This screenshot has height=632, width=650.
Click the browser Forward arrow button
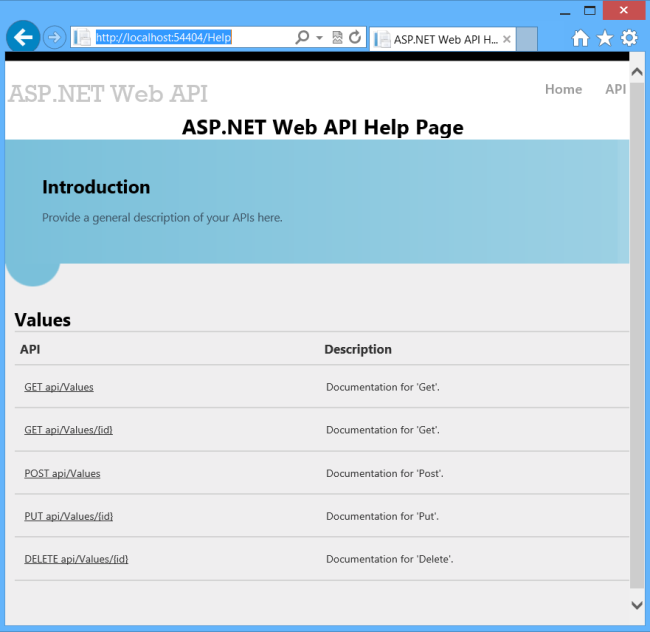click(55, 38)
